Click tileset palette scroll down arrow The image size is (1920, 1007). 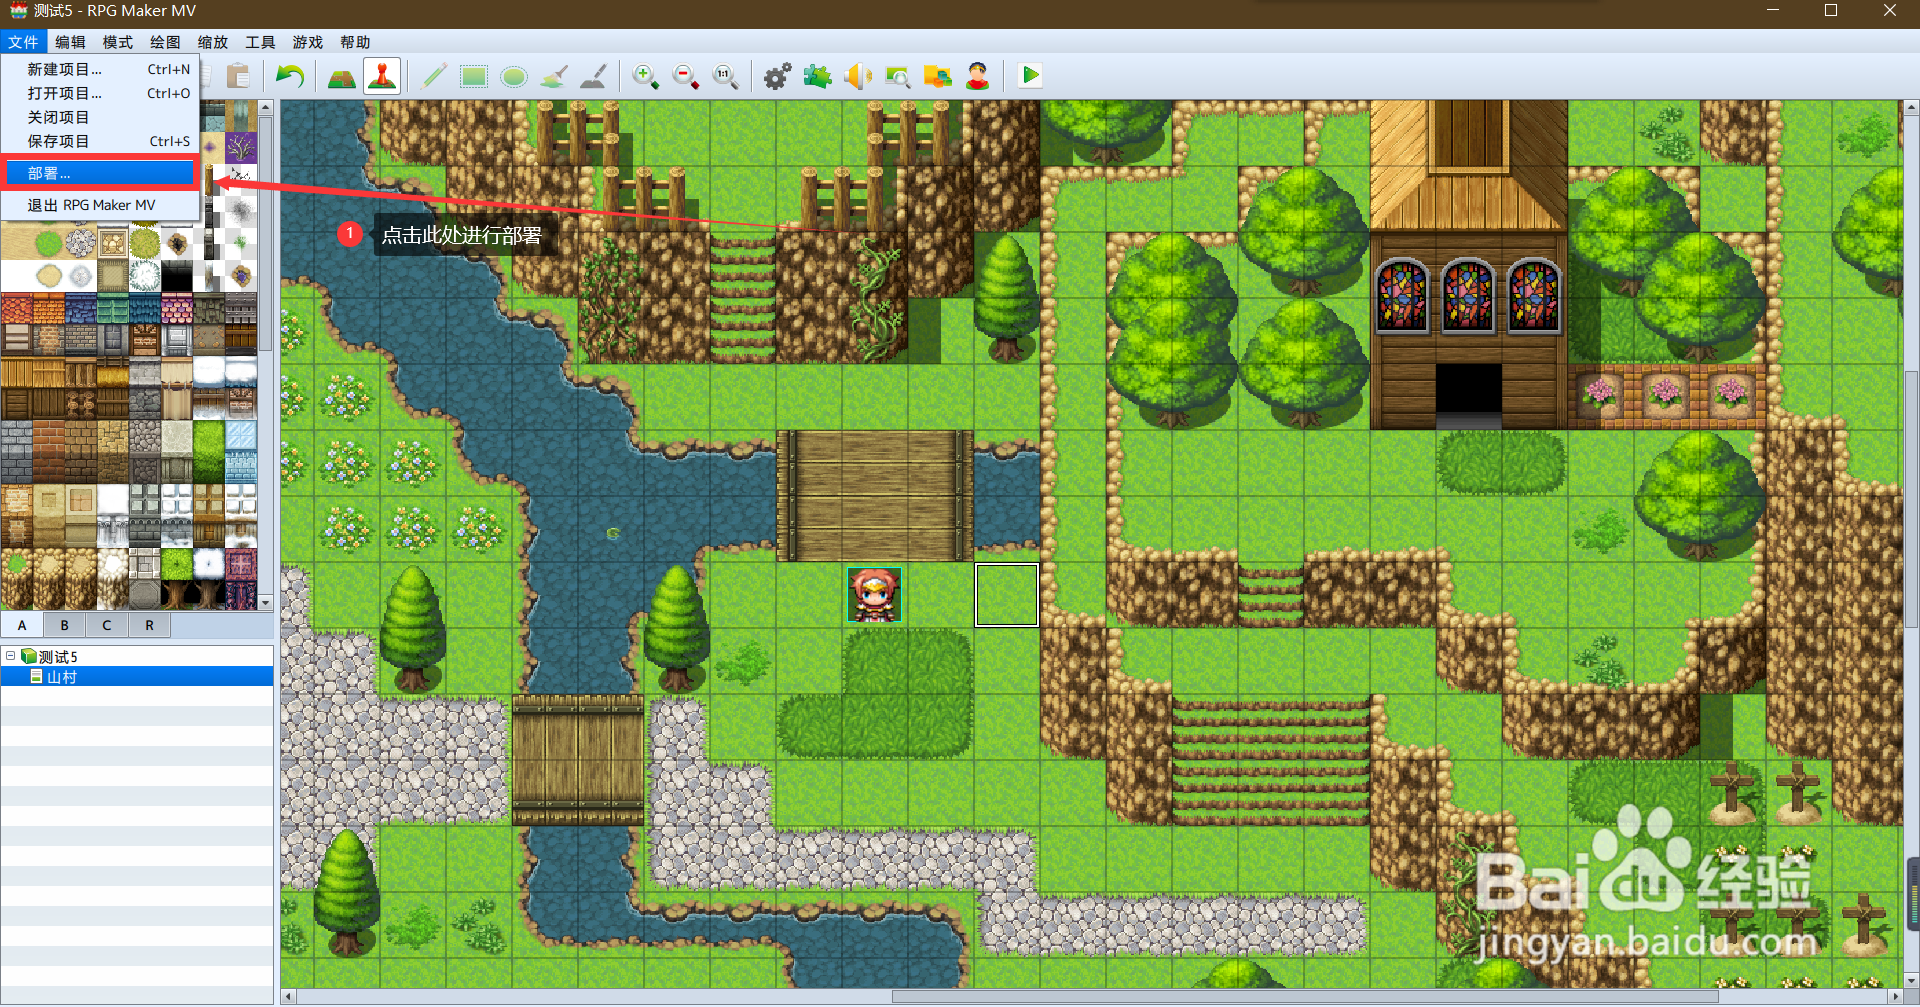tap(266, 603)
